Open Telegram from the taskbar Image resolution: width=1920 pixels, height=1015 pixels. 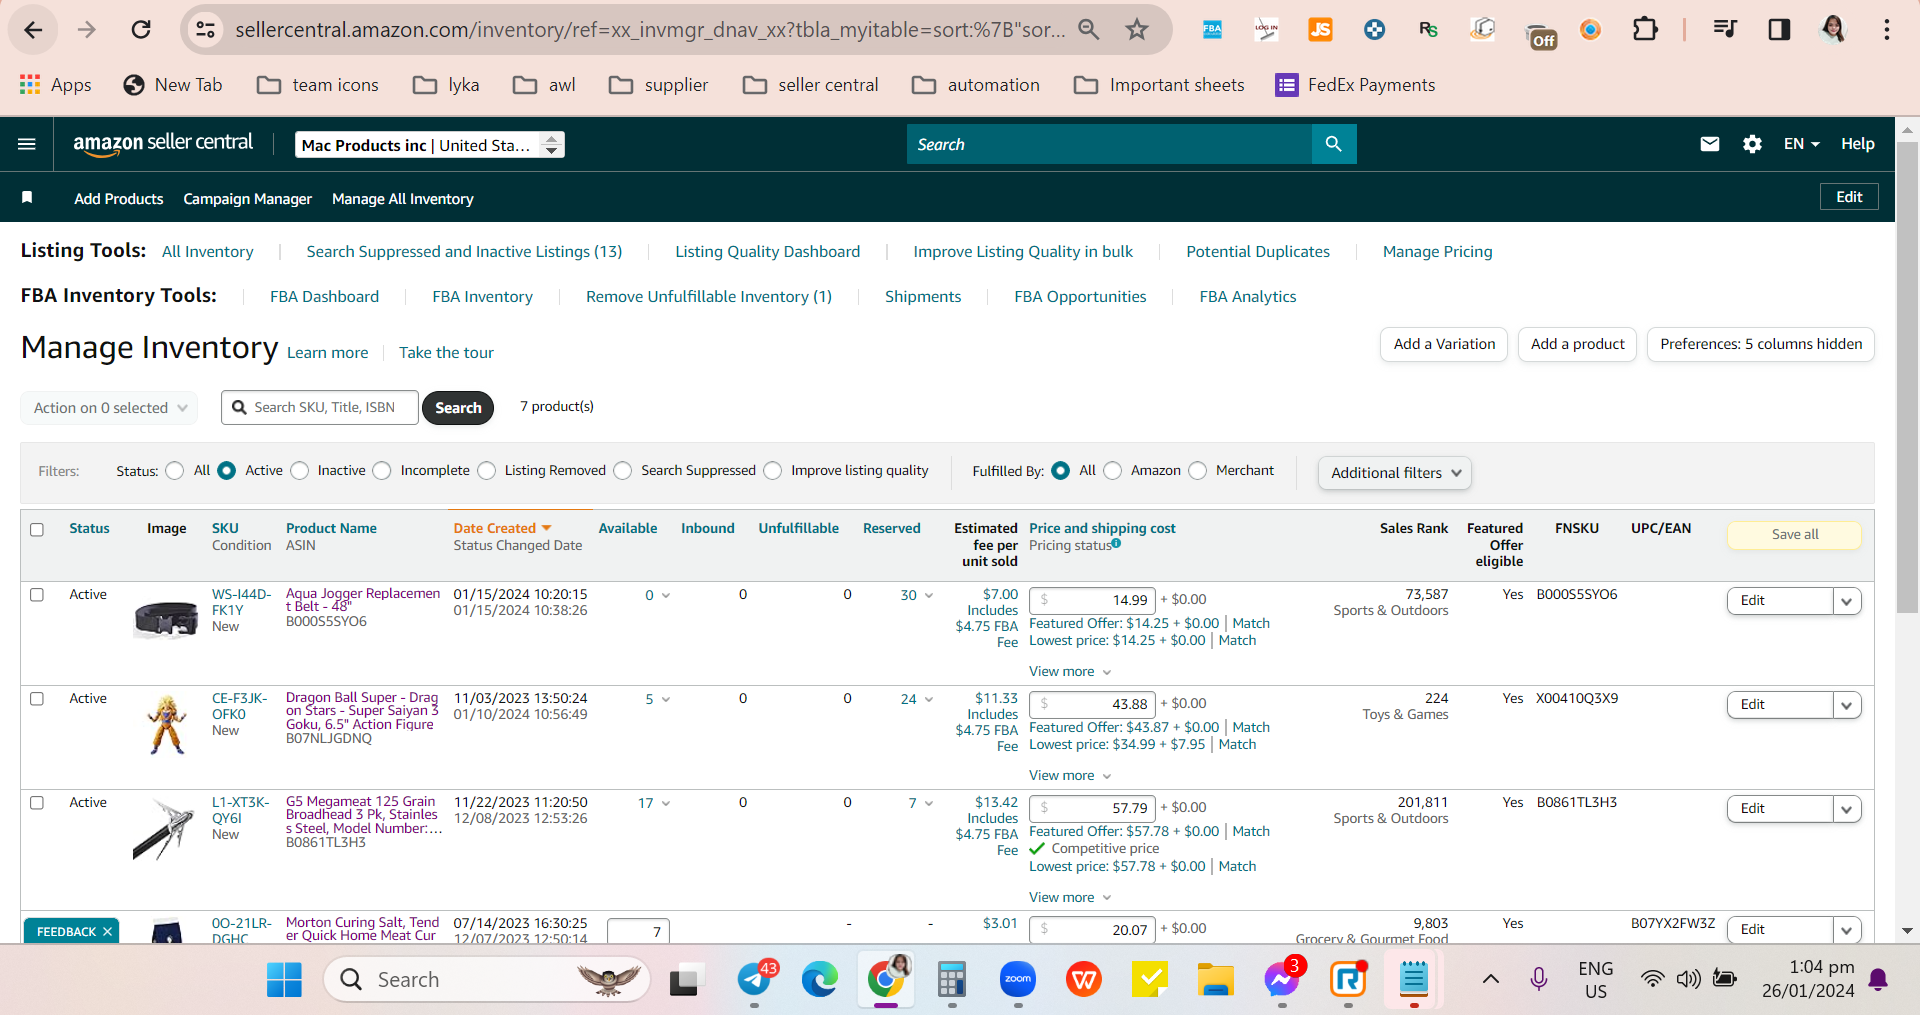[x=755, y=980]
